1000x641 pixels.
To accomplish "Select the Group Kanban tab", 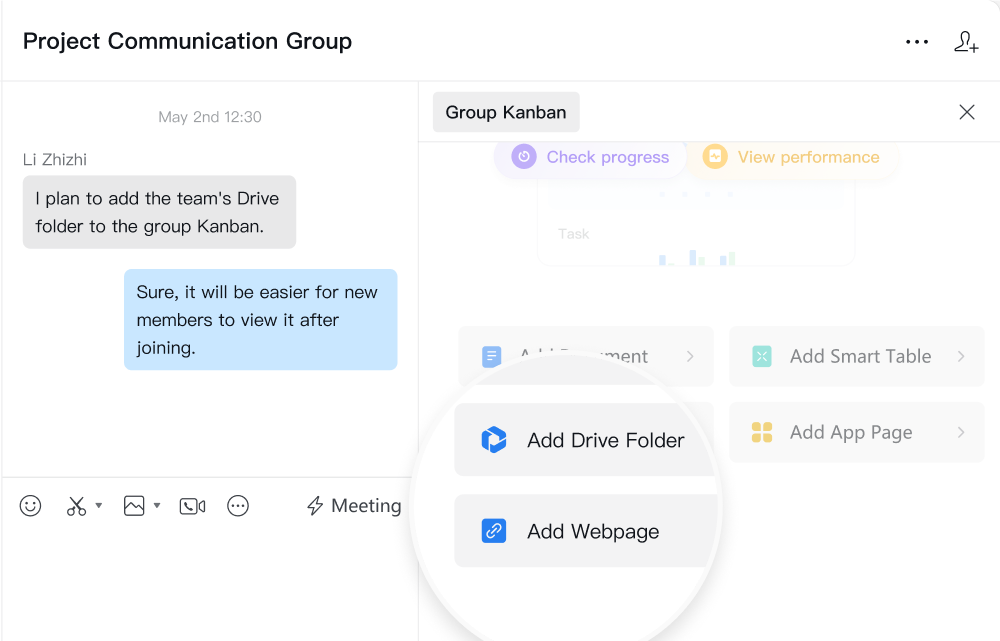I will (506, 112).
